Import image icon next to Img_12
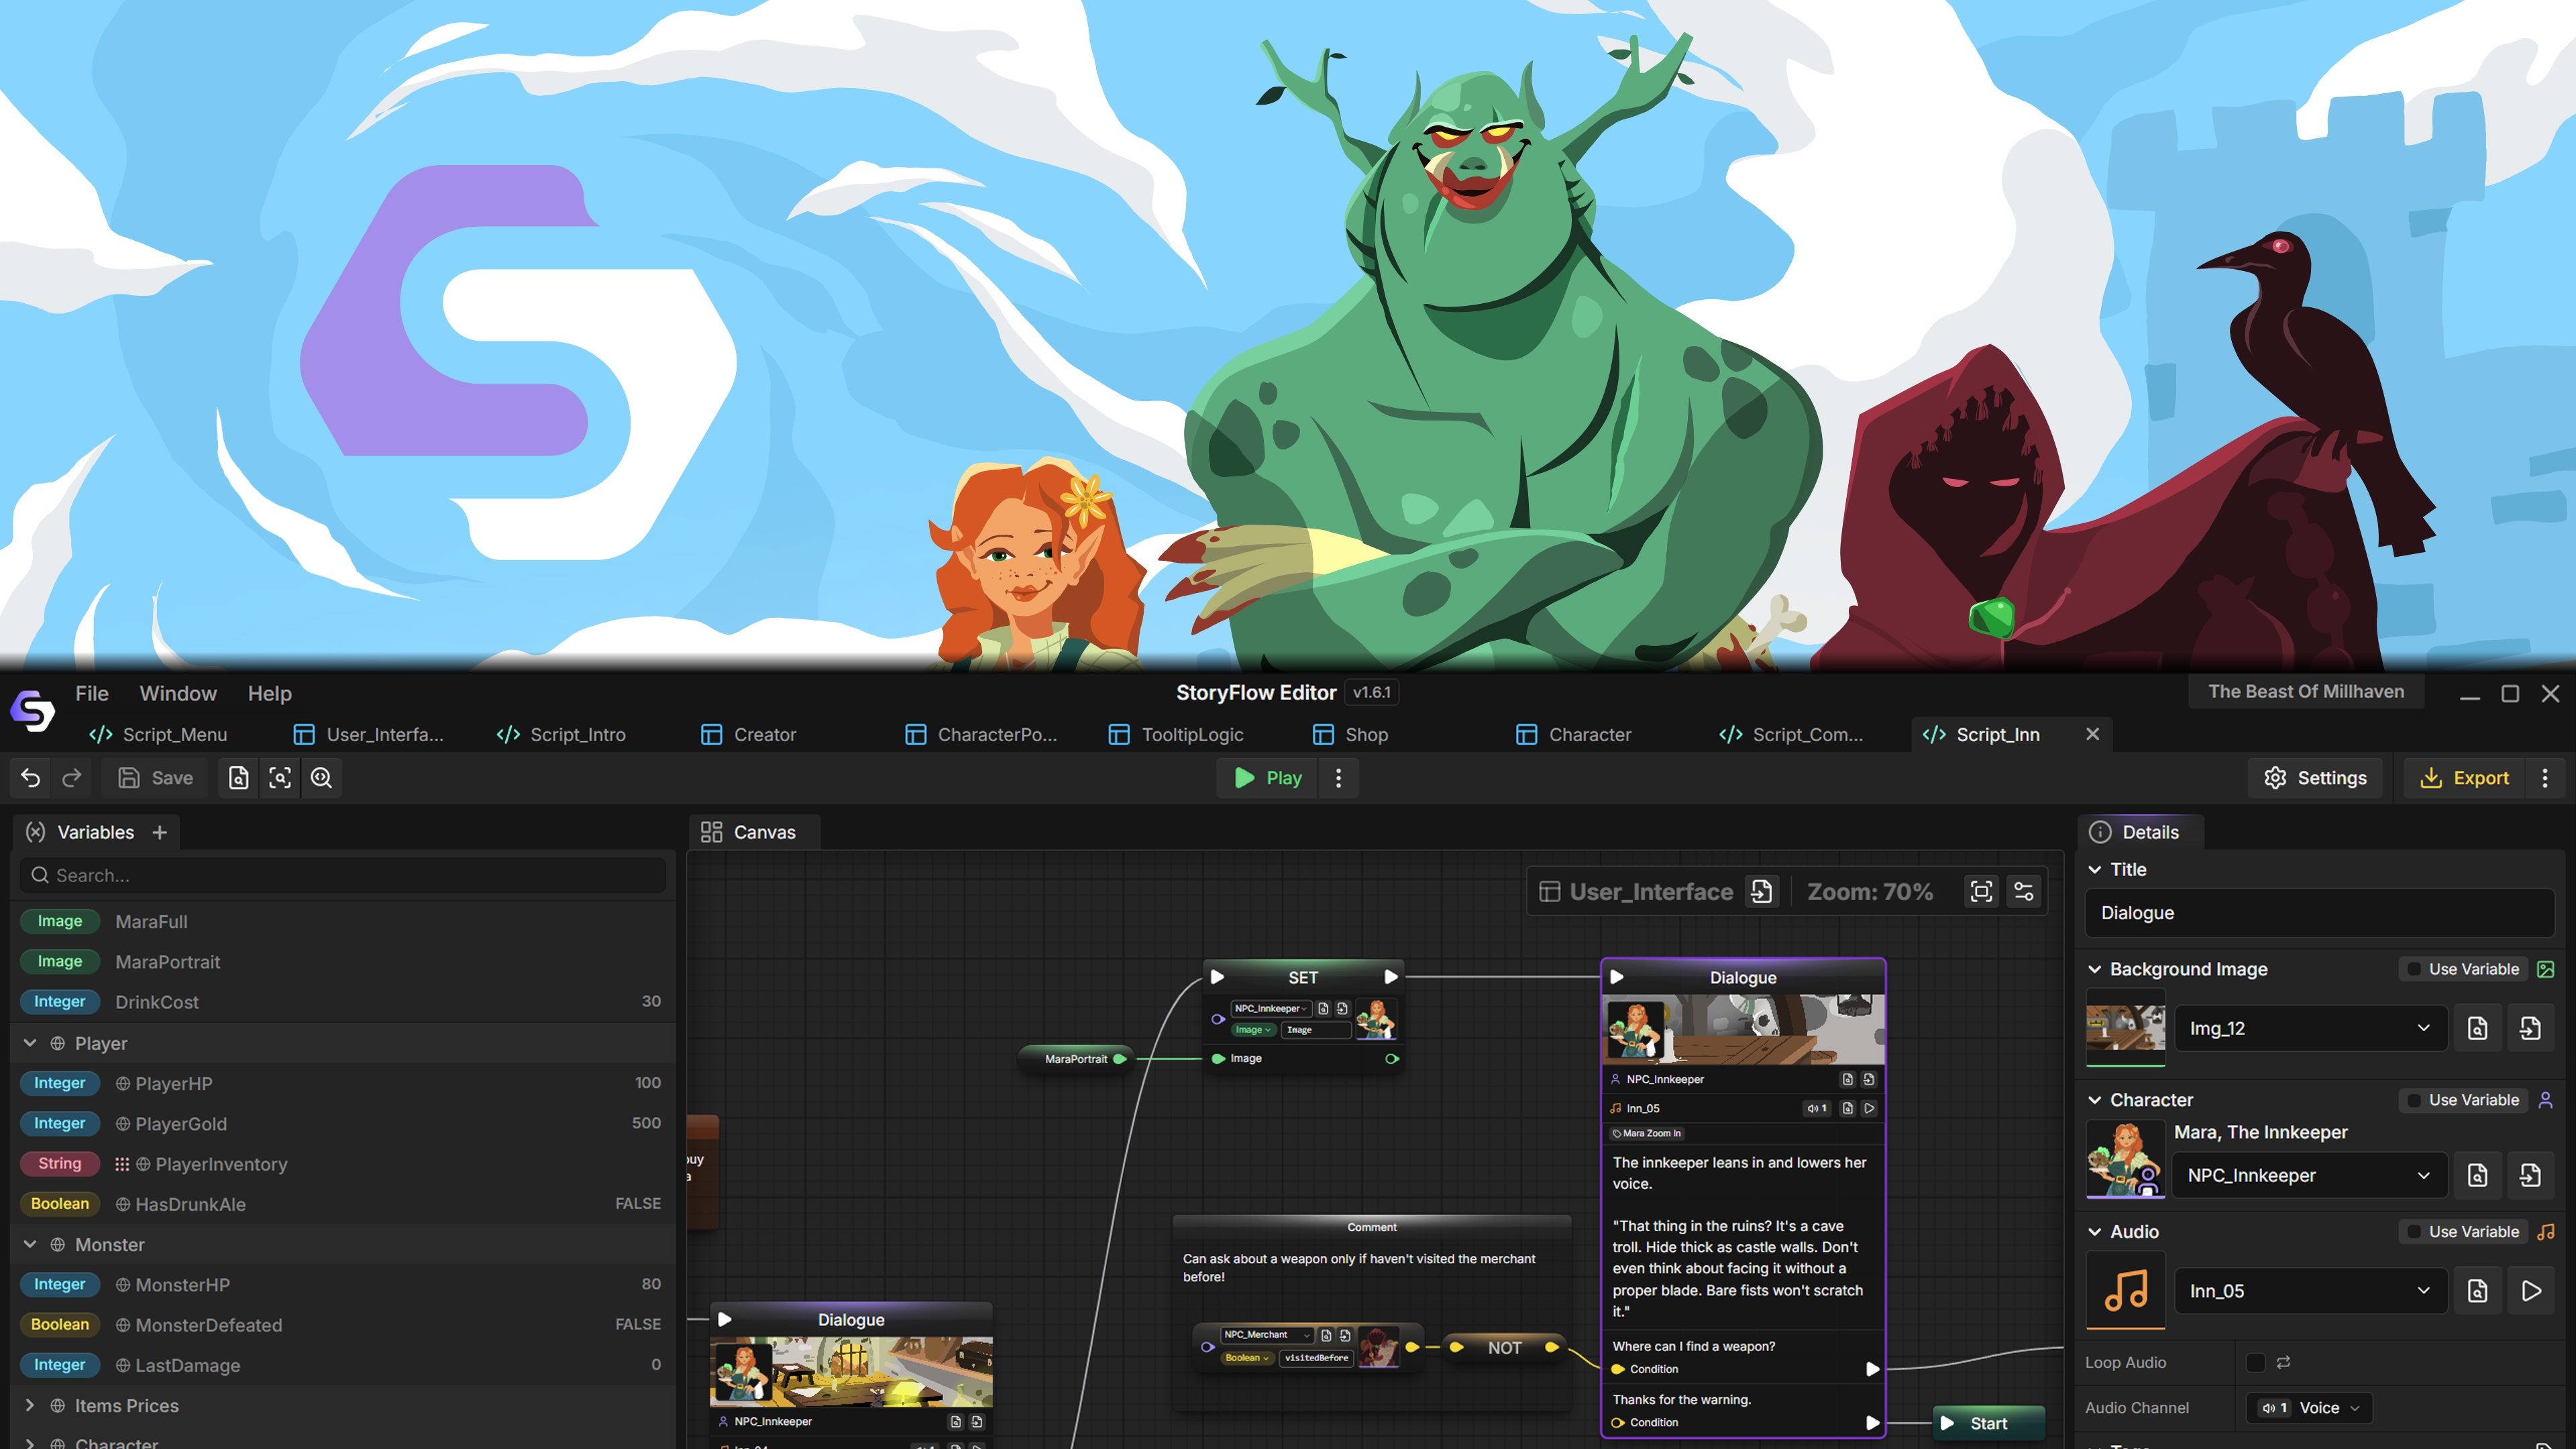This screenshot has height=1449, width=2576. (x=2531, y=1028)
